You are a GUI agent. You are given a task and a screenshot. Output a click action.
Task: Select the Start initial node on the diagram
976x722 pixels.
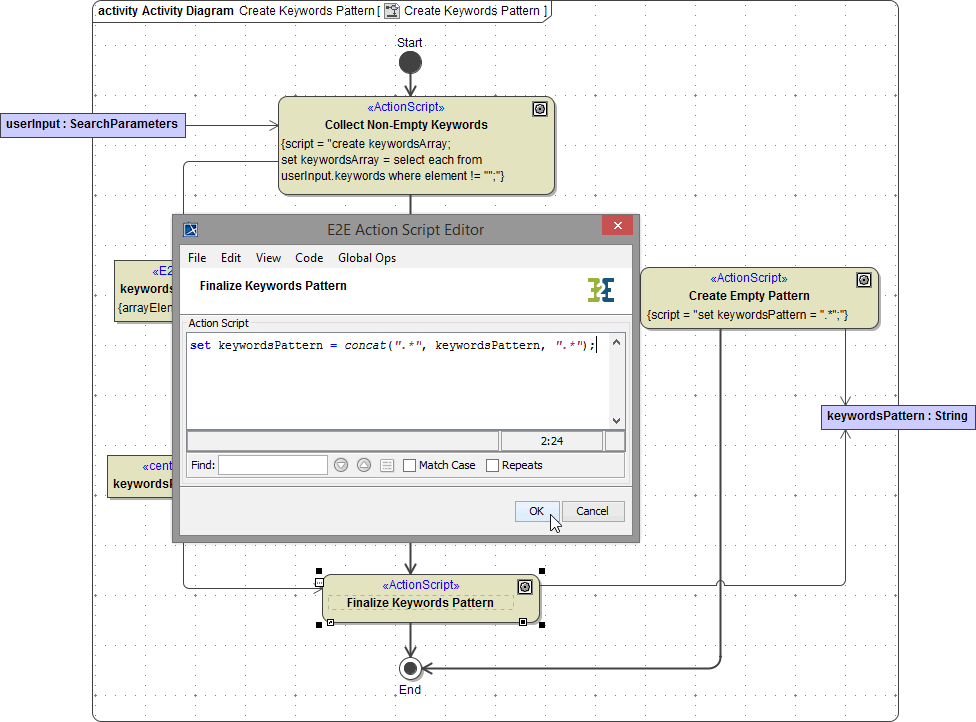[x=410, y=62]
